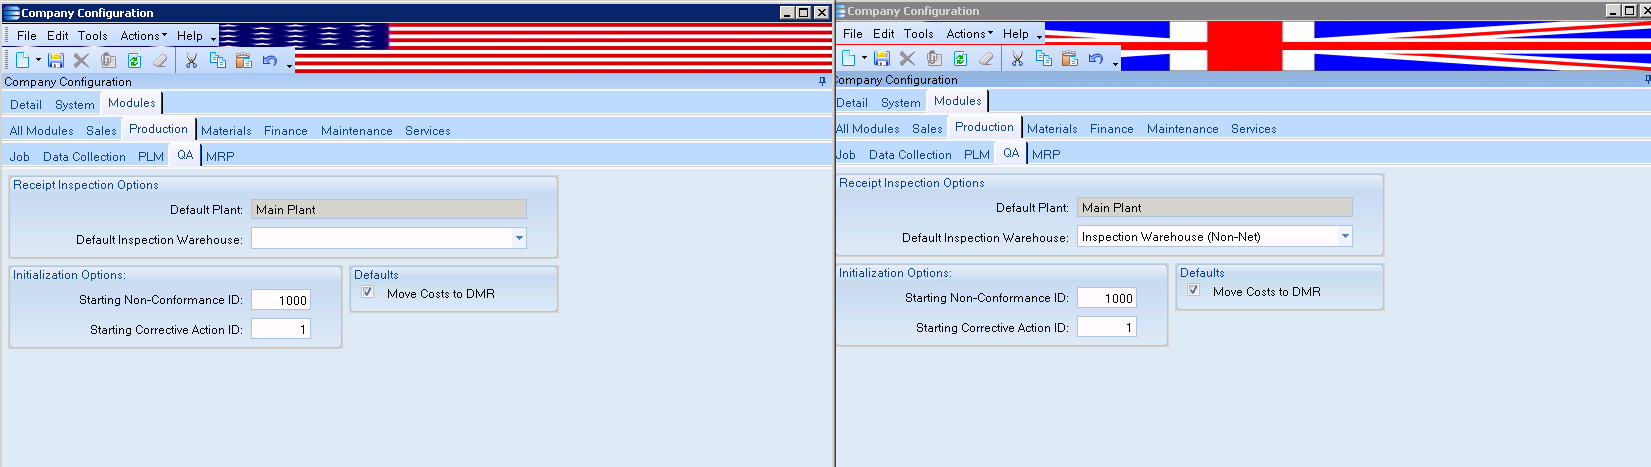Viewport: 1651px width, 467px height.
Task: Expand empty Default Inspection Warehouse dropdown, left window
Action: pyautogui.click(x=519, y=238)
